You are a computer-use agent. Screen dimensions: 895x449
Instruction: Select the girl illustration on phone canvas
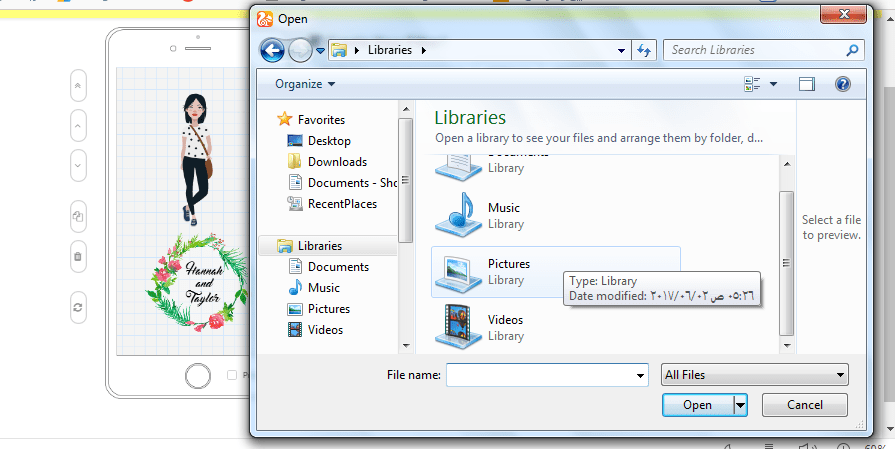[x=196, y=160]
